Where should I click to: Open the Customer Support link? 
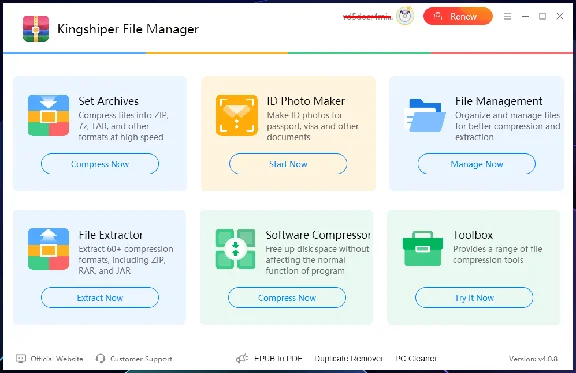pyautogui.click(x=141, y=359)
